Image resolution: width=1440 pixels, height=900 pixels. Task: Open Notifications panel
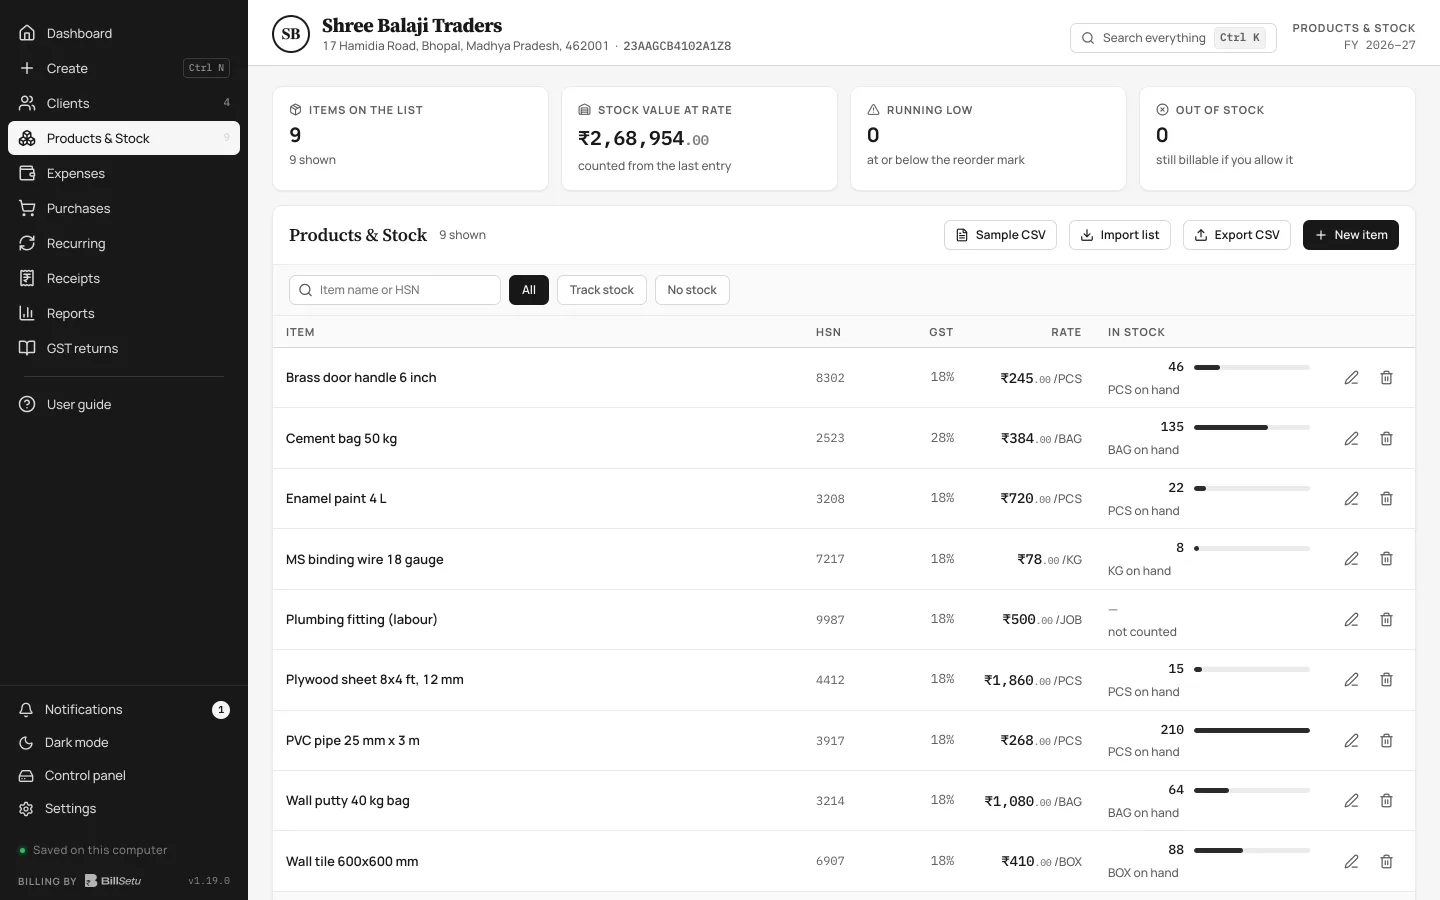click(124, 710)
